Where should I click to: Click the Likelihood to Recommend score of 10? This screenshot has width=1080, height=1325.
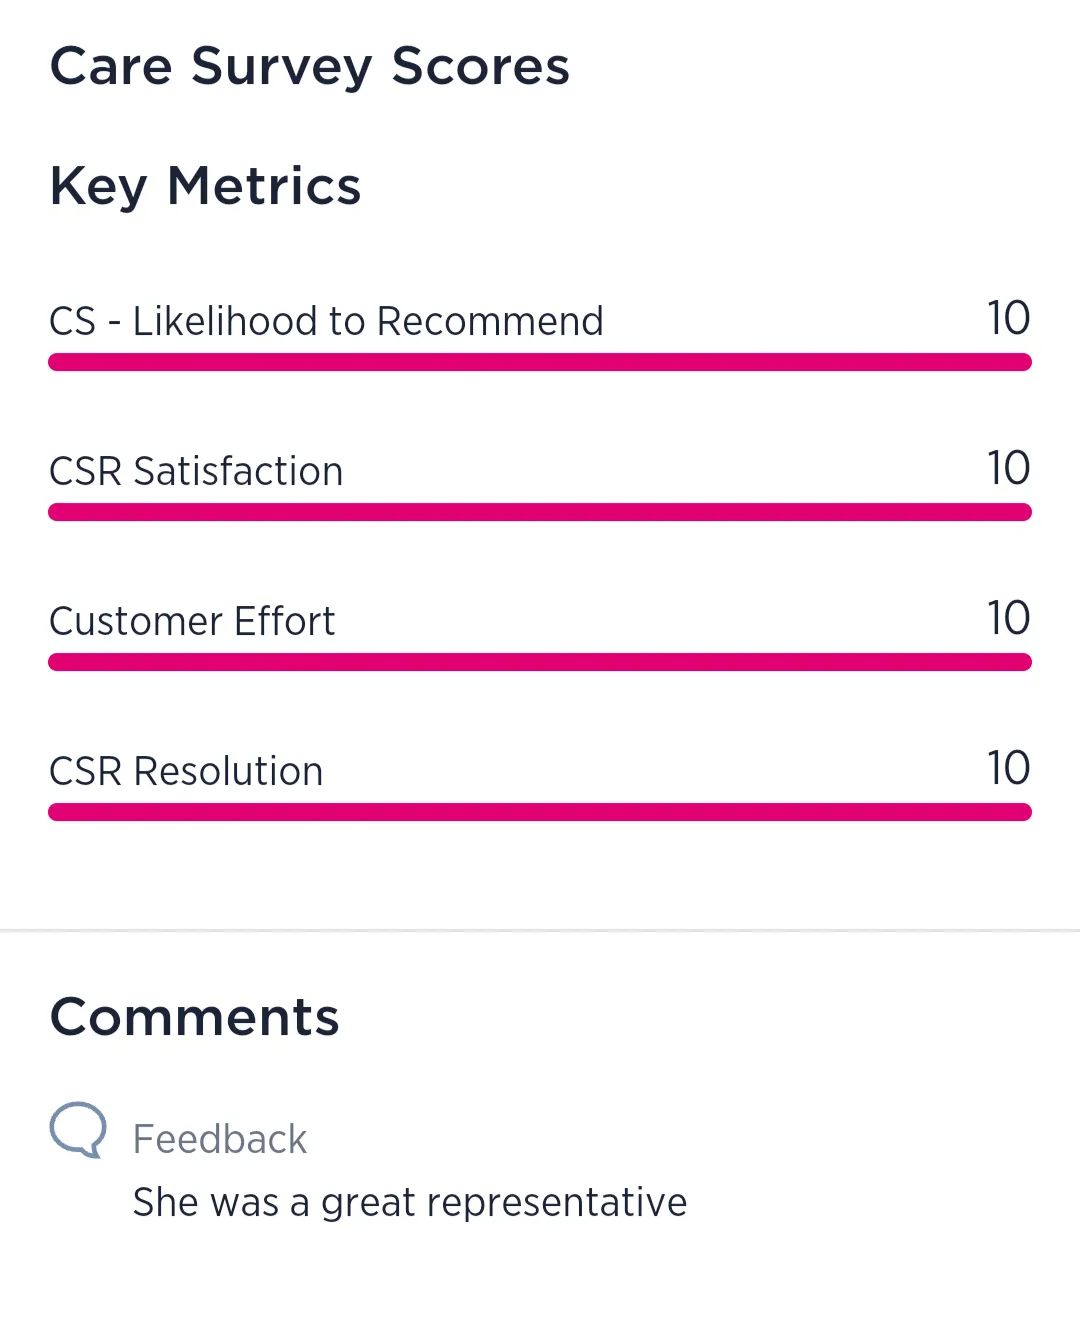pyautogui.click(x=1008, y=318)
